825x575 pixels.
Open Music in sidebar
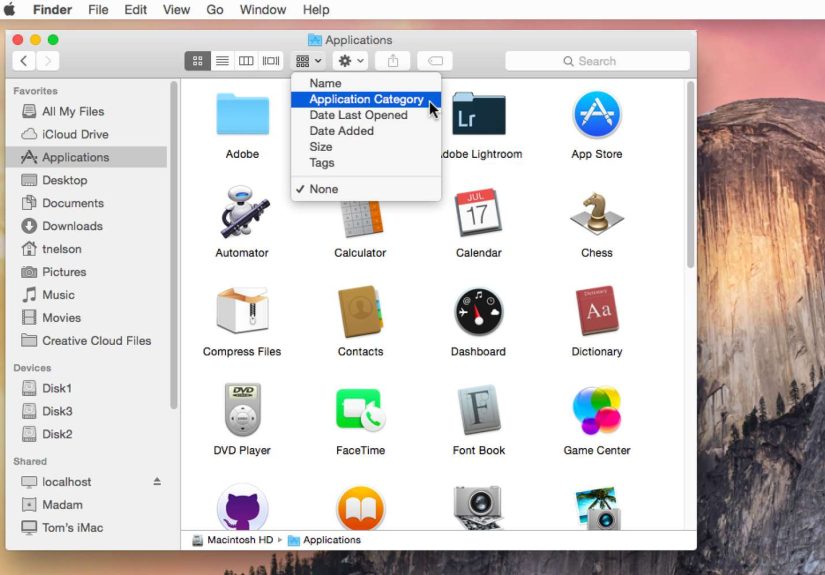pos(87,295)
